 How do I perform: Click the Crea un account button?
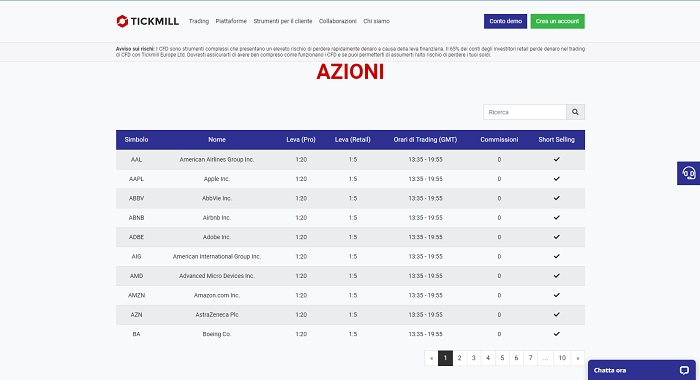click(558, 21)
